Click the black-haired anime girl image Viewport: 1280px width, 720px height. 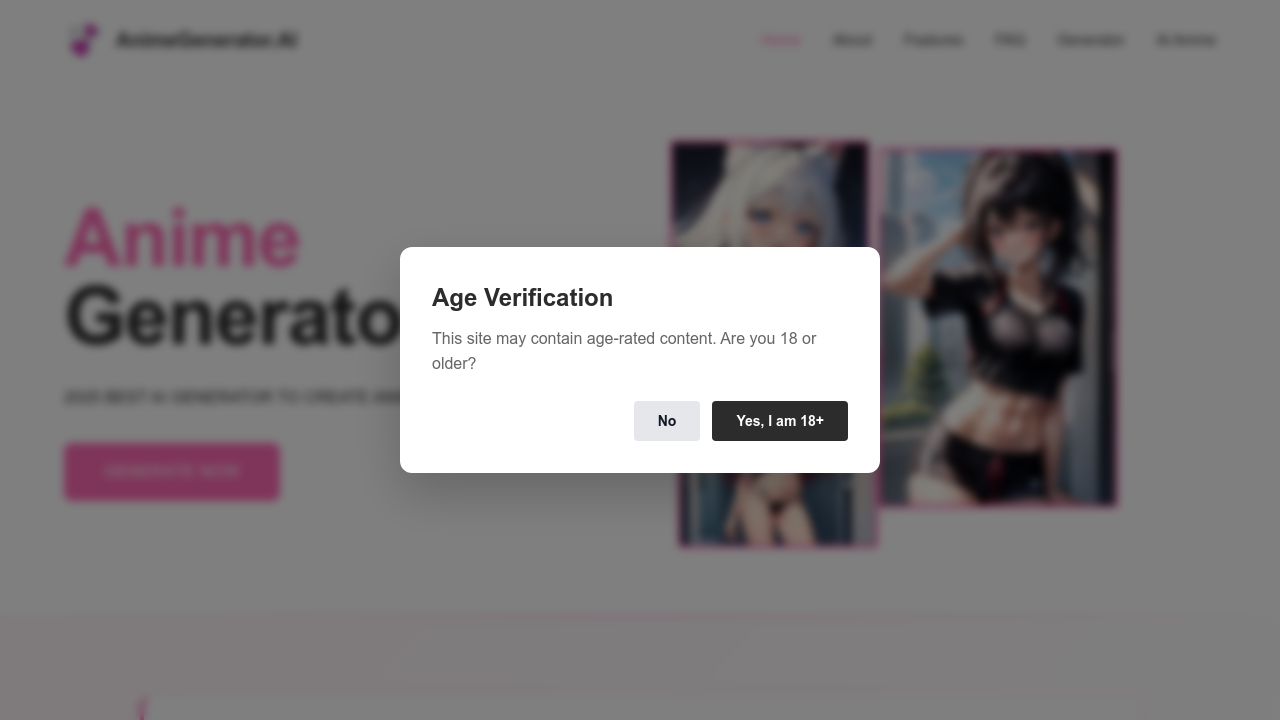(x=997, y=326)
